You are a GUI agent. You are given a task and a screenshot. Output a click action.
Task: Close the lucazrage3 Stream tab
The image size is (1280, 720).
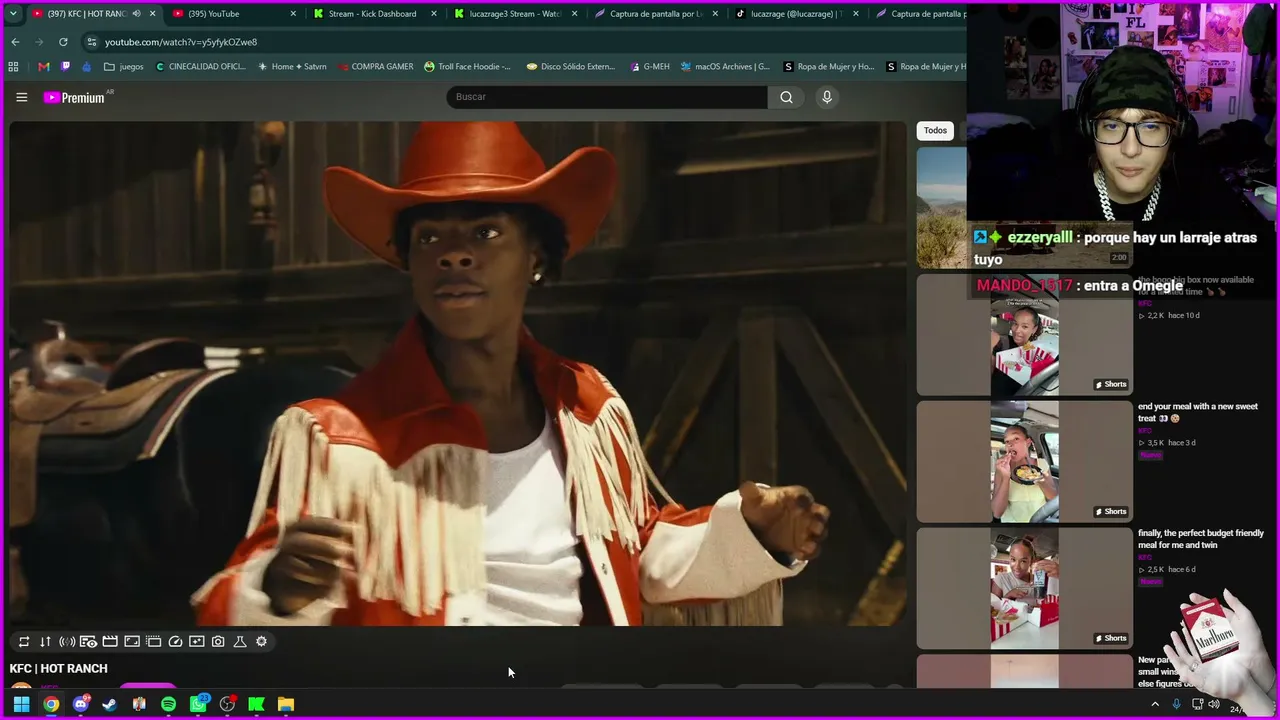[575, 14]
